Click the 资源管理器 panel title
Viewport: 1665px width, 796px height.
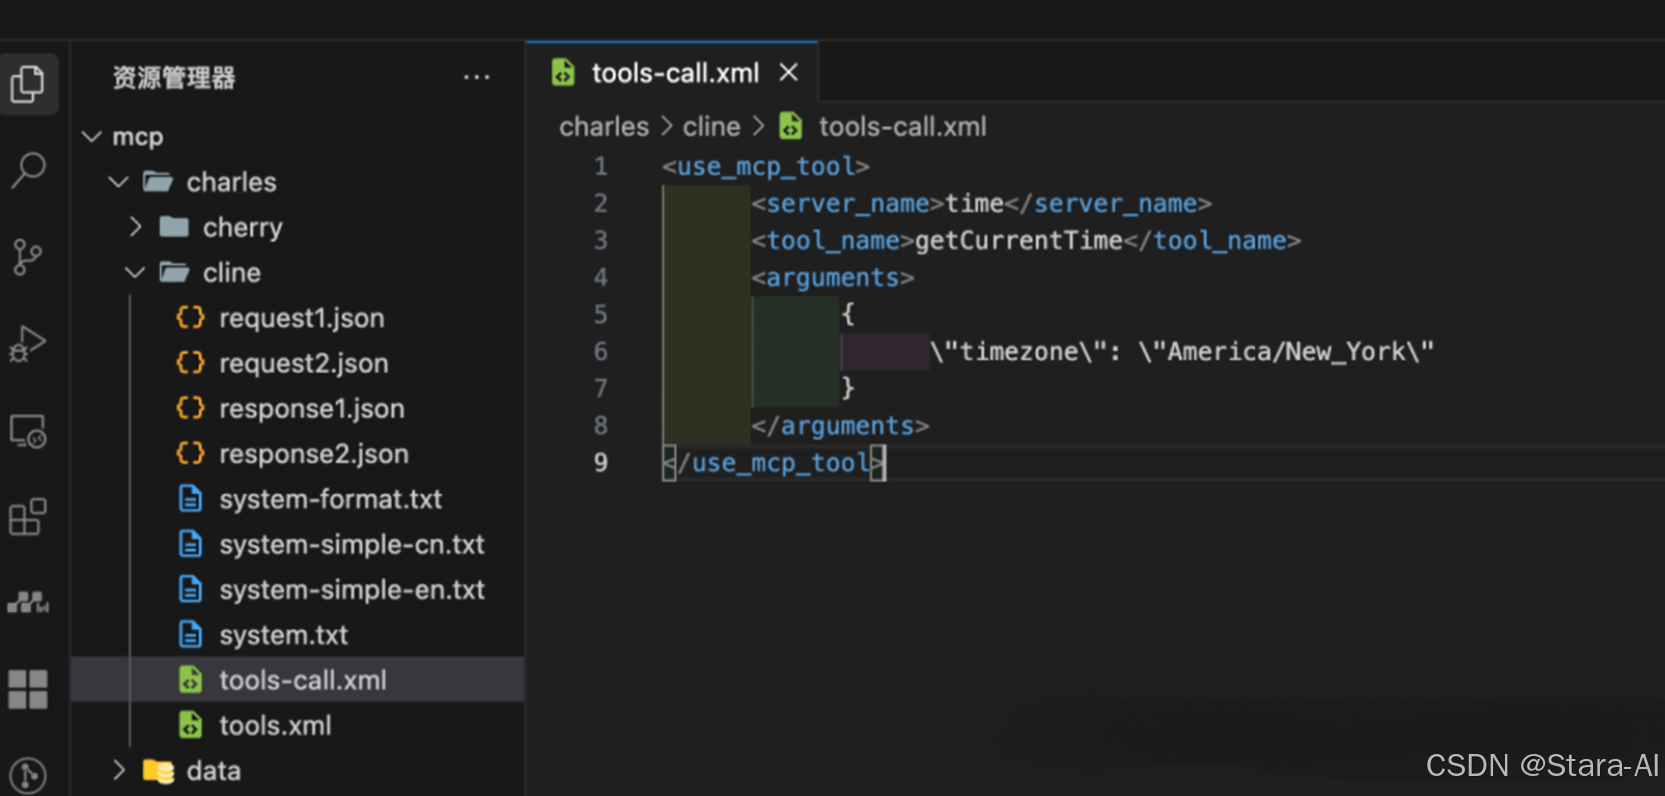[174, 78]
